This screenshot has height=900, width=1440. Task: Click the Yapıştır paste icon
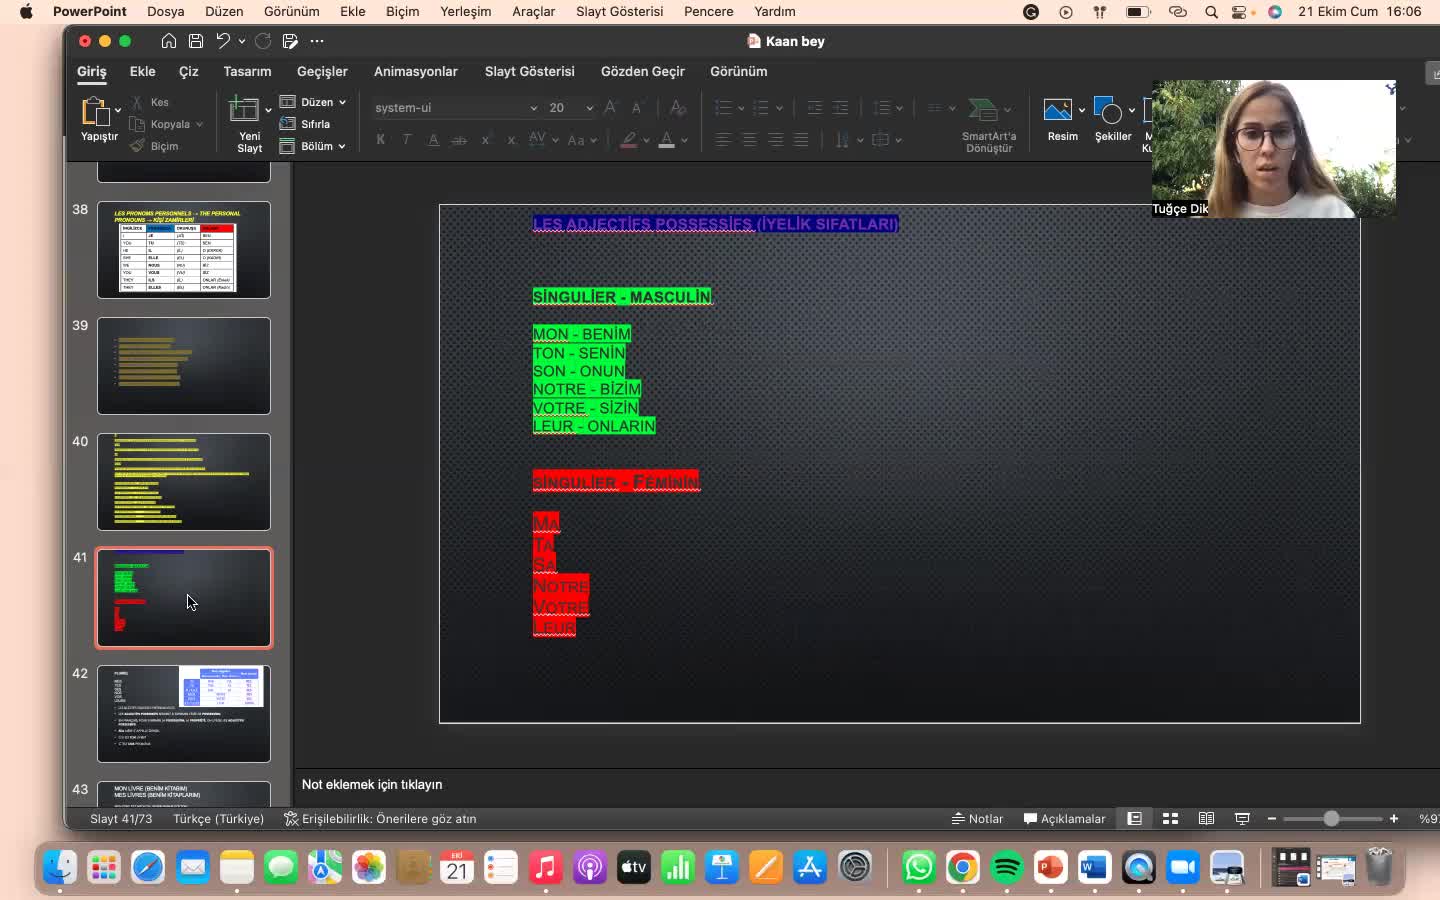(95, 111)
